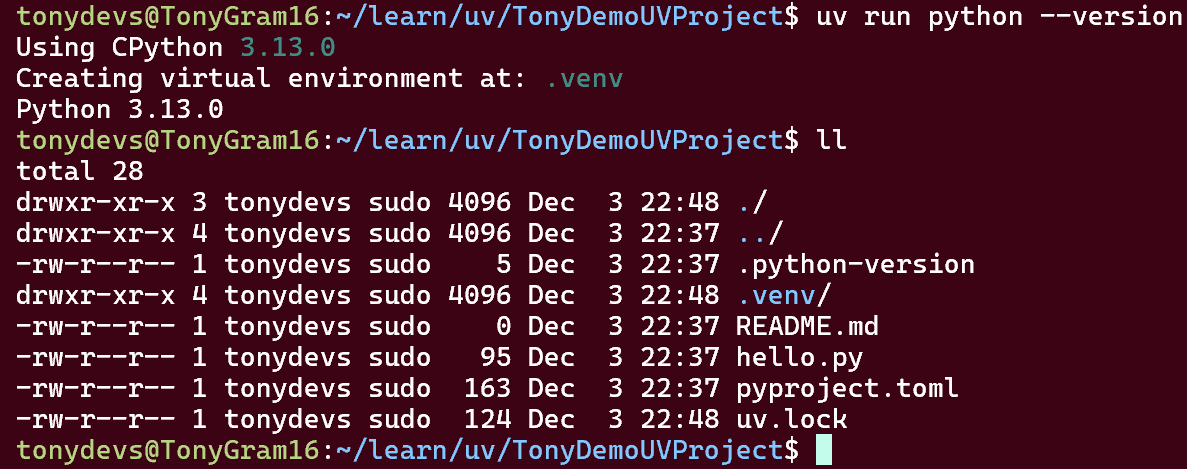
Task: Select the pyproject.toml filename
Action: pyautogui.click(x=847, y=388)
